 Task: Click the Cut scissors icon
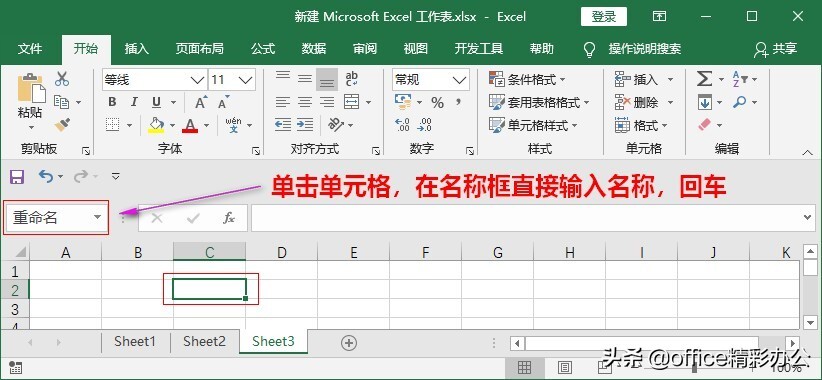pyautogui.click(x=62, y=79)
